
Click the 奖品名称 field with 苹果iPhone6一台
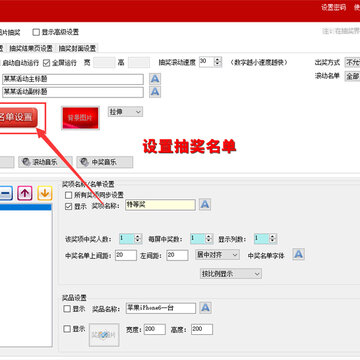161,308
